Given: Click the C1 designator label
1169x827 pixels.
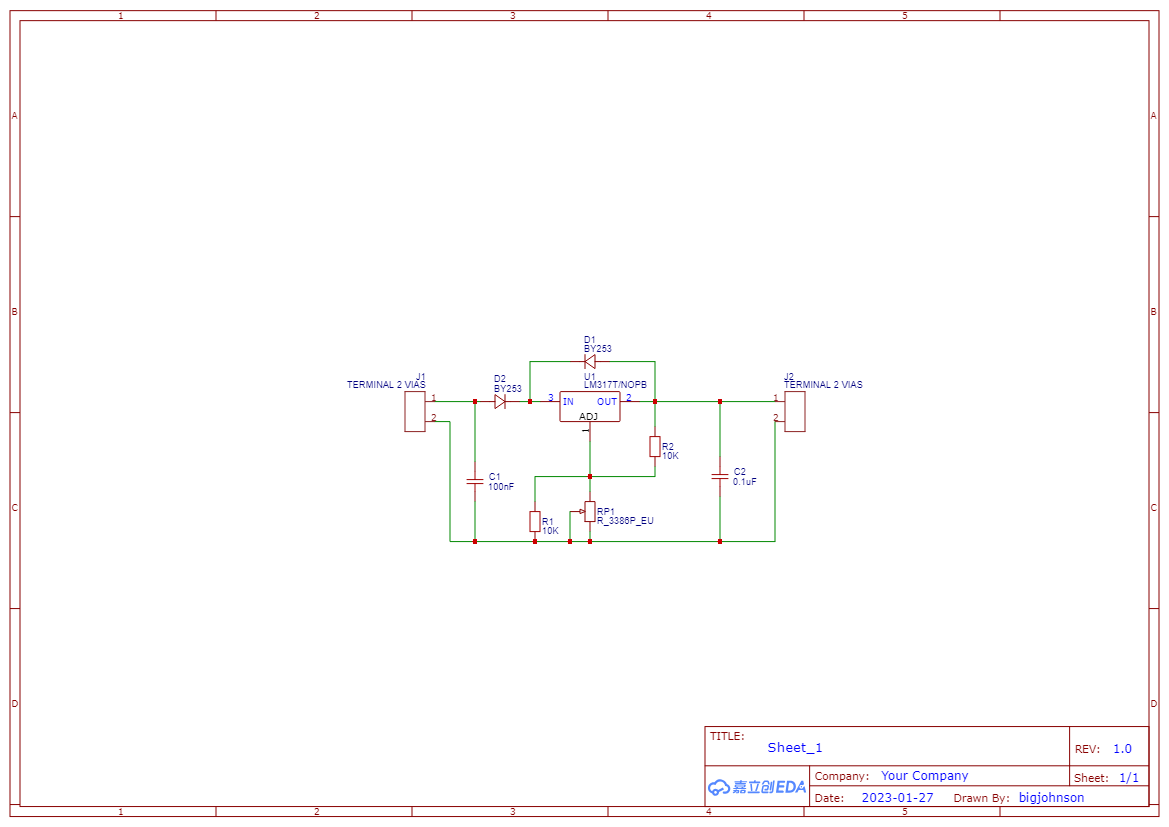Looking at the screenshot, I should 494,477.
